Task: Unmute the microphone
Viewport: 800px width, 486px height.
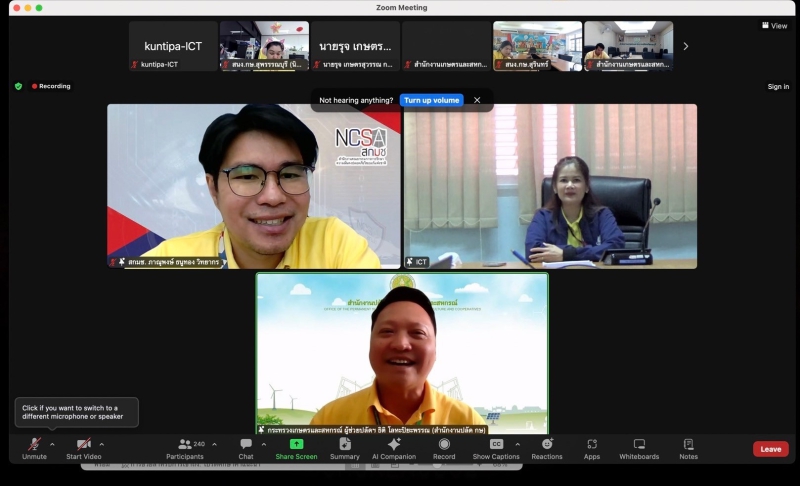Action: pos(34,449)
